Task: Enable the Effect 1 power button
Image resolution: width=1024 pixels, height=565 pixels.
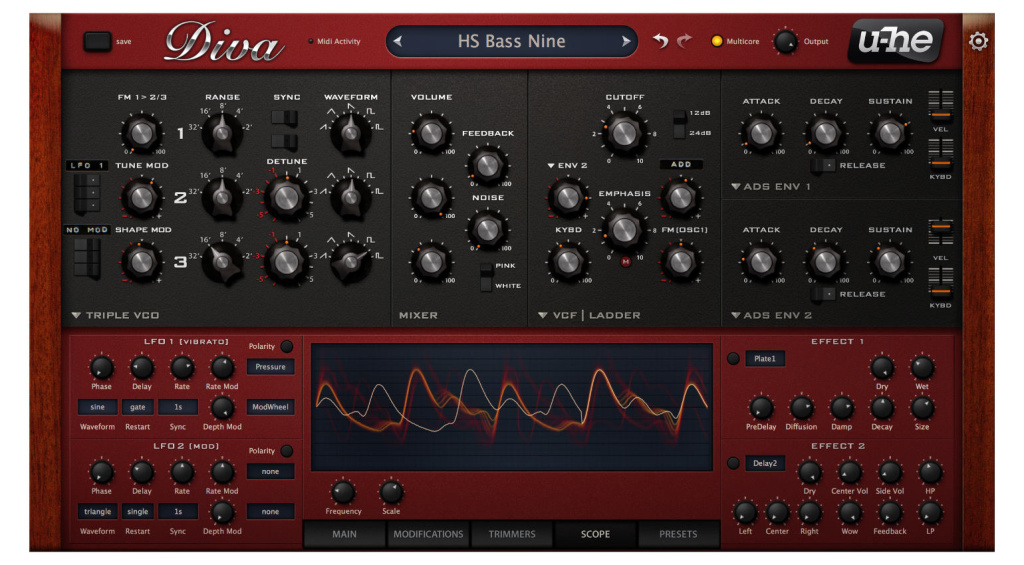Action: pyautogui.click(x=733, y=358)
